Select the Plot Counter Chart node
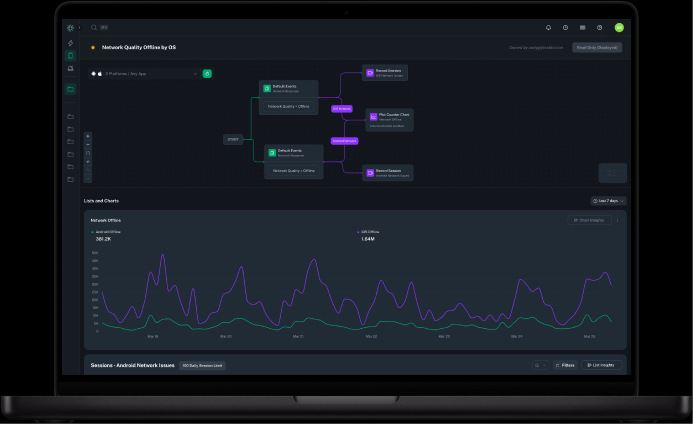The height and width of the screenshot is (424, 693). (x=388, y=118)
